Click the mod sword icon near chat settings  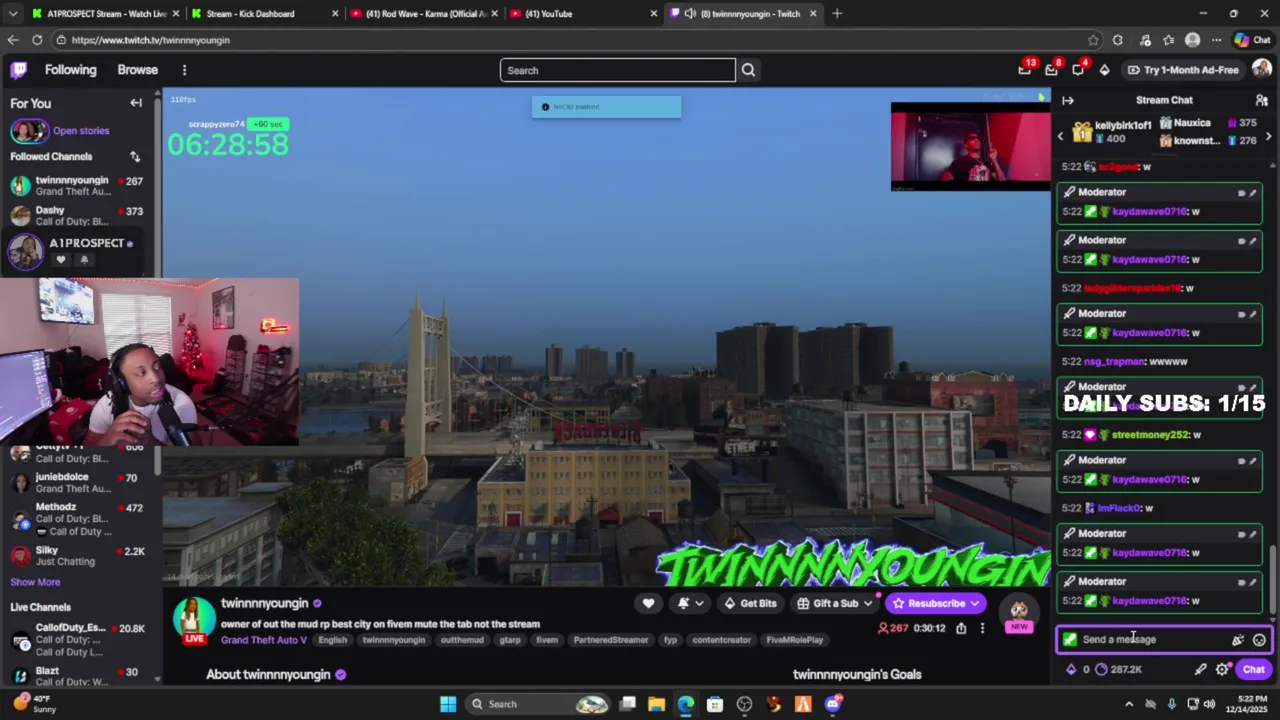(x=1201, y=670)
